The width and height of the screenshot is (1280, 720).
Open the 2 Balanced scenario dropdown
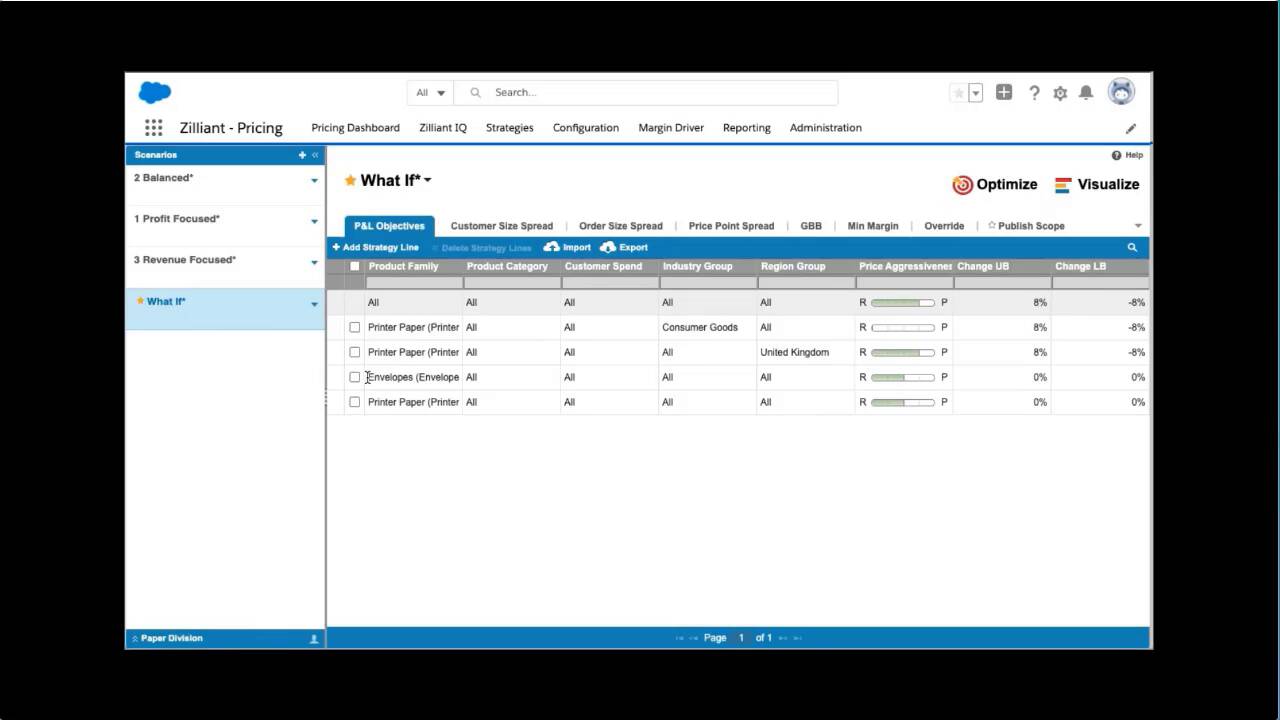pos(314,181)
